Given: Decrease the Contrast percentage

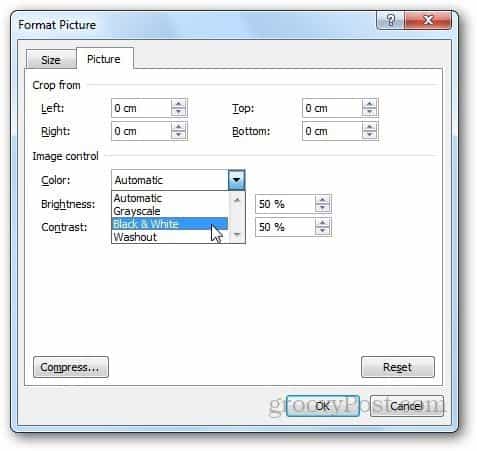Looking at the screenshot, I should click(x=322, y=231).
